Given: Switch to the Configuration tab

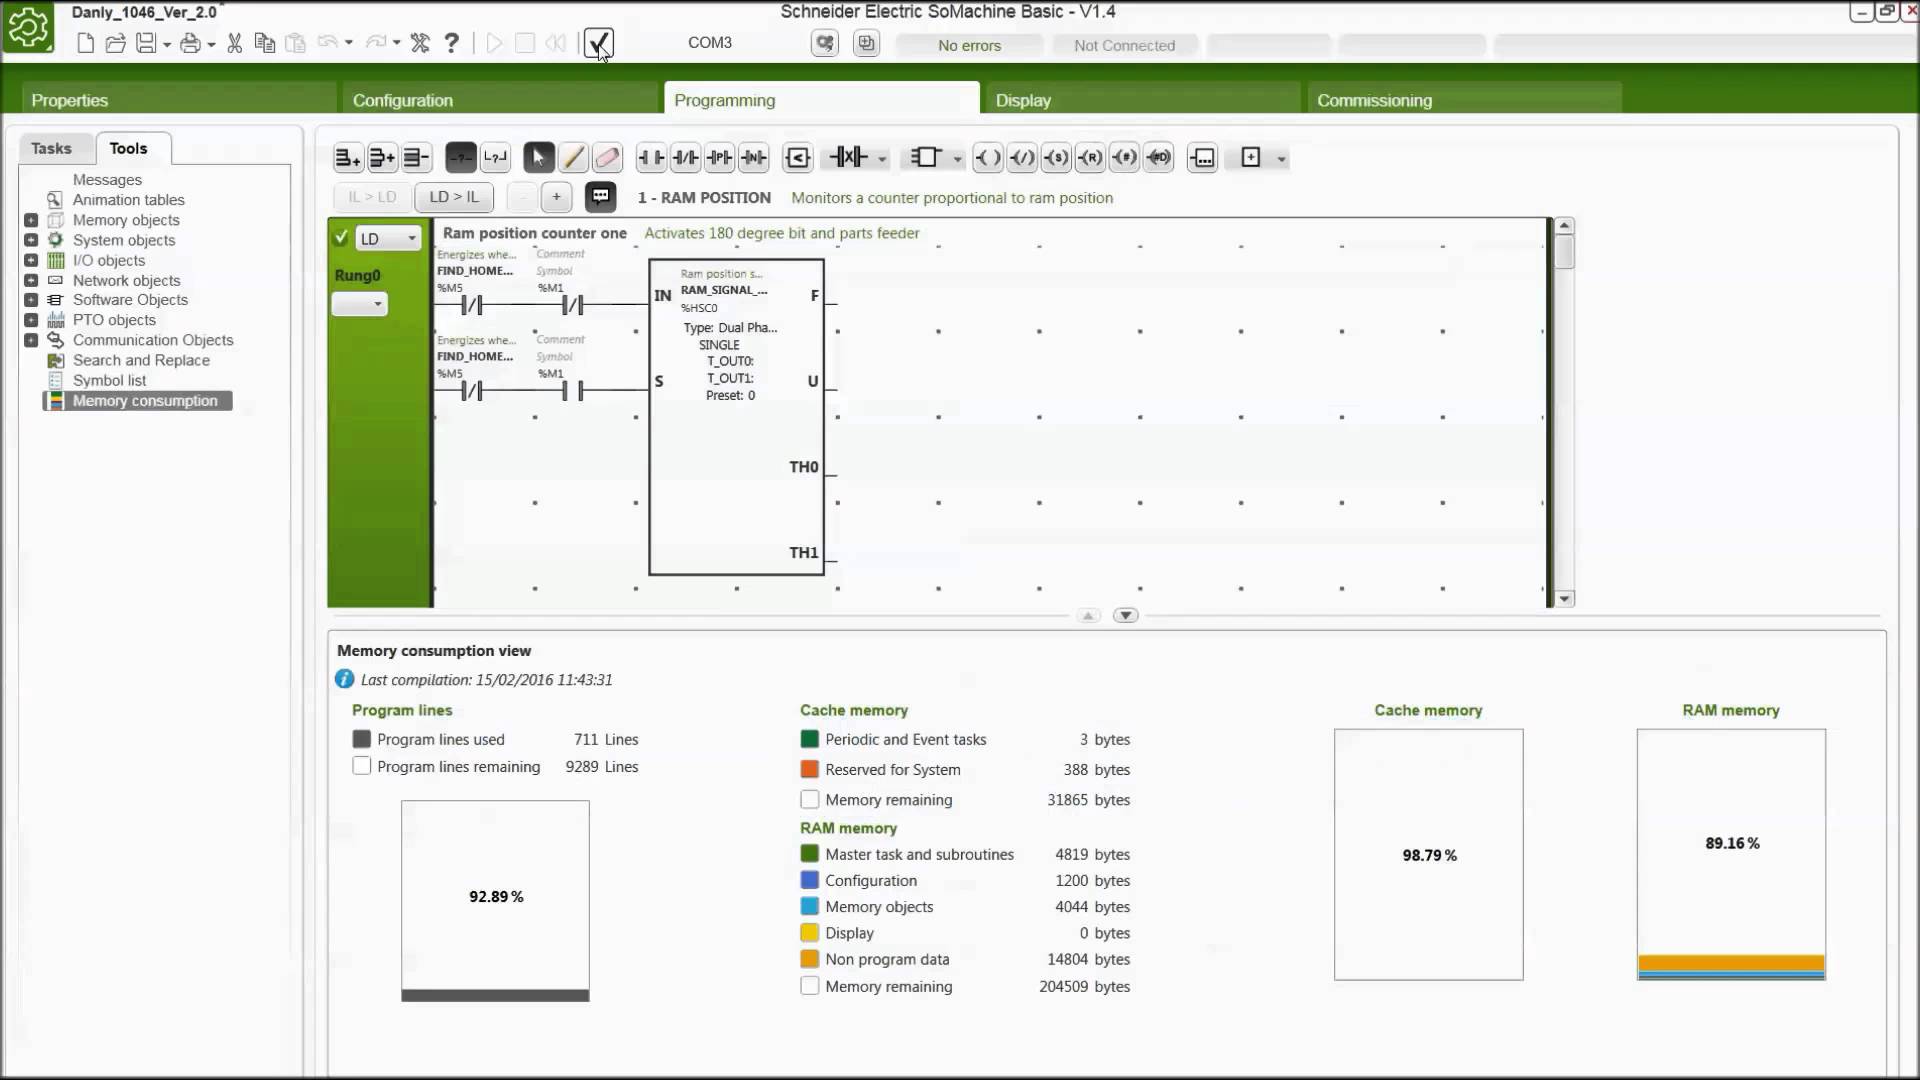Looking at the screenshot, I should (x=500, y=100).
